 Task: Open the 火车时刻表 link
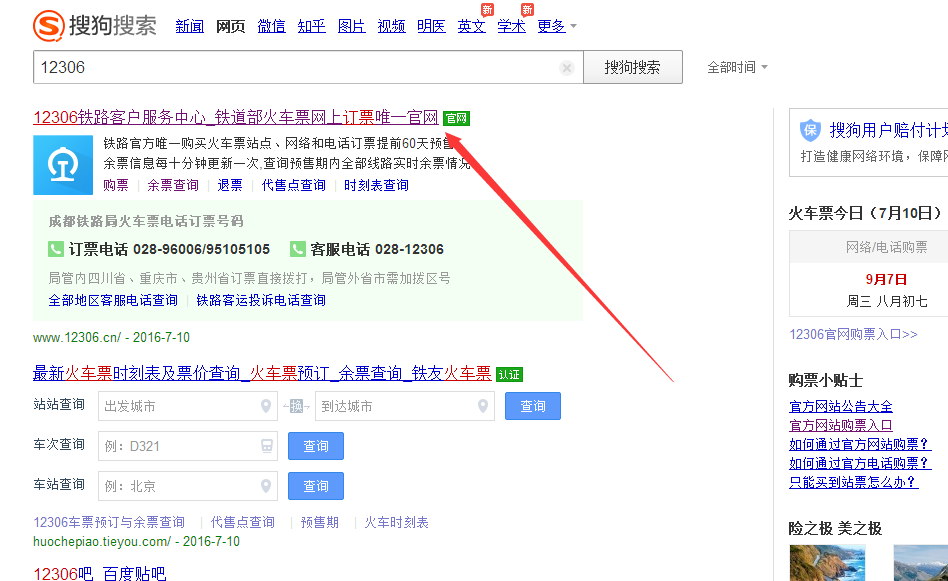click(397, 522)
